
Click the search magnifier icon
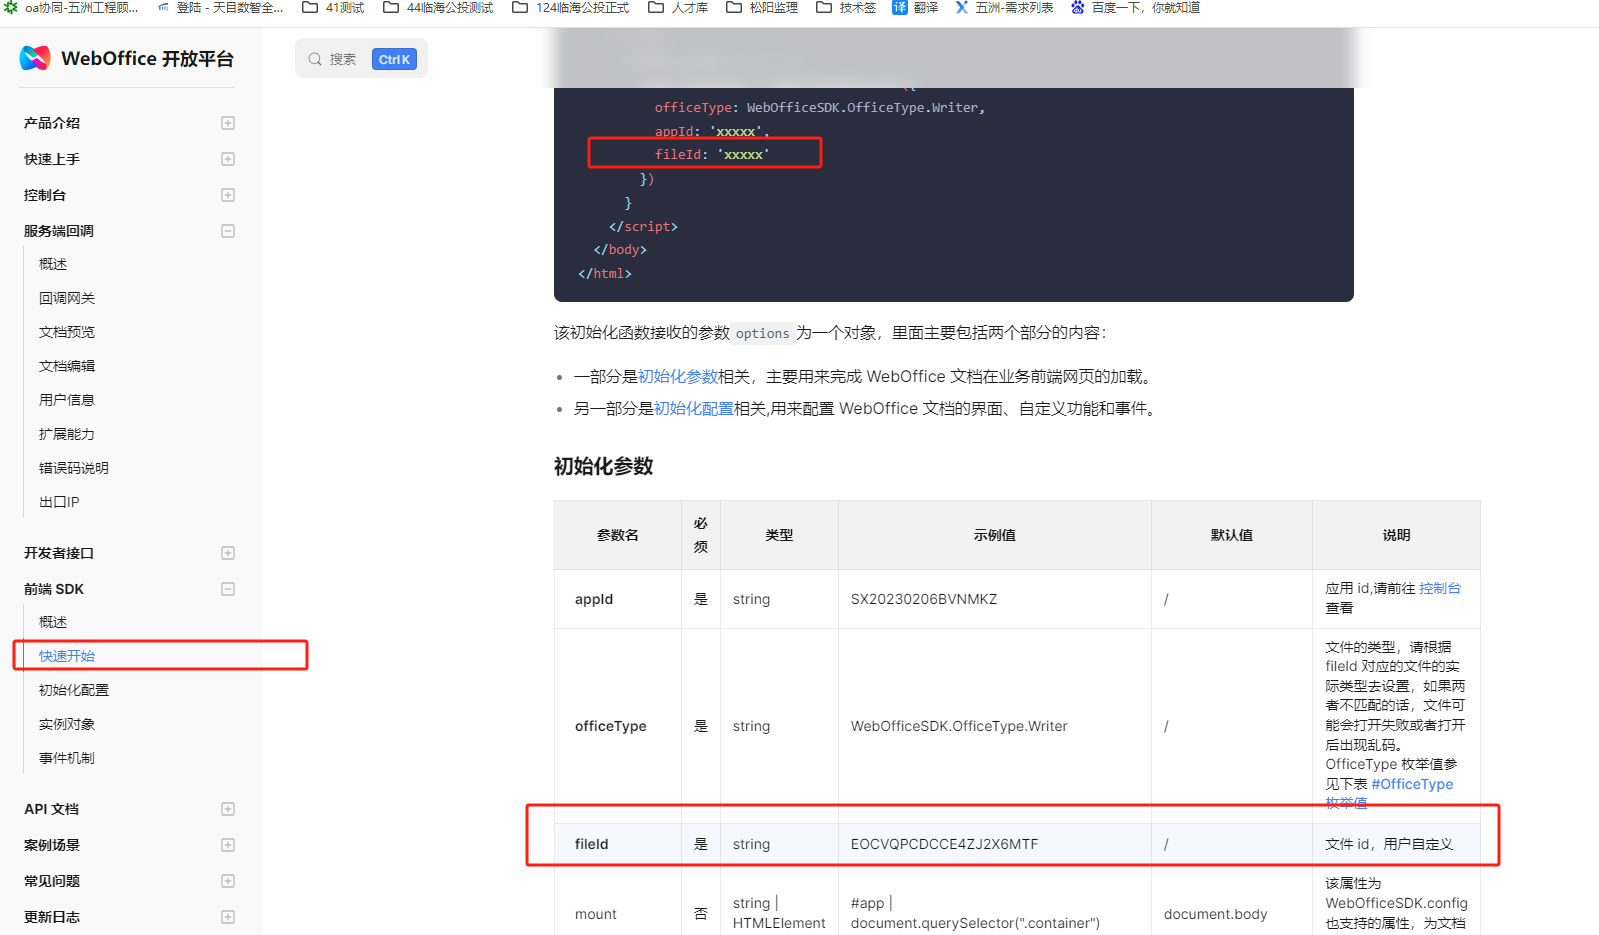[x=315, y=59]
